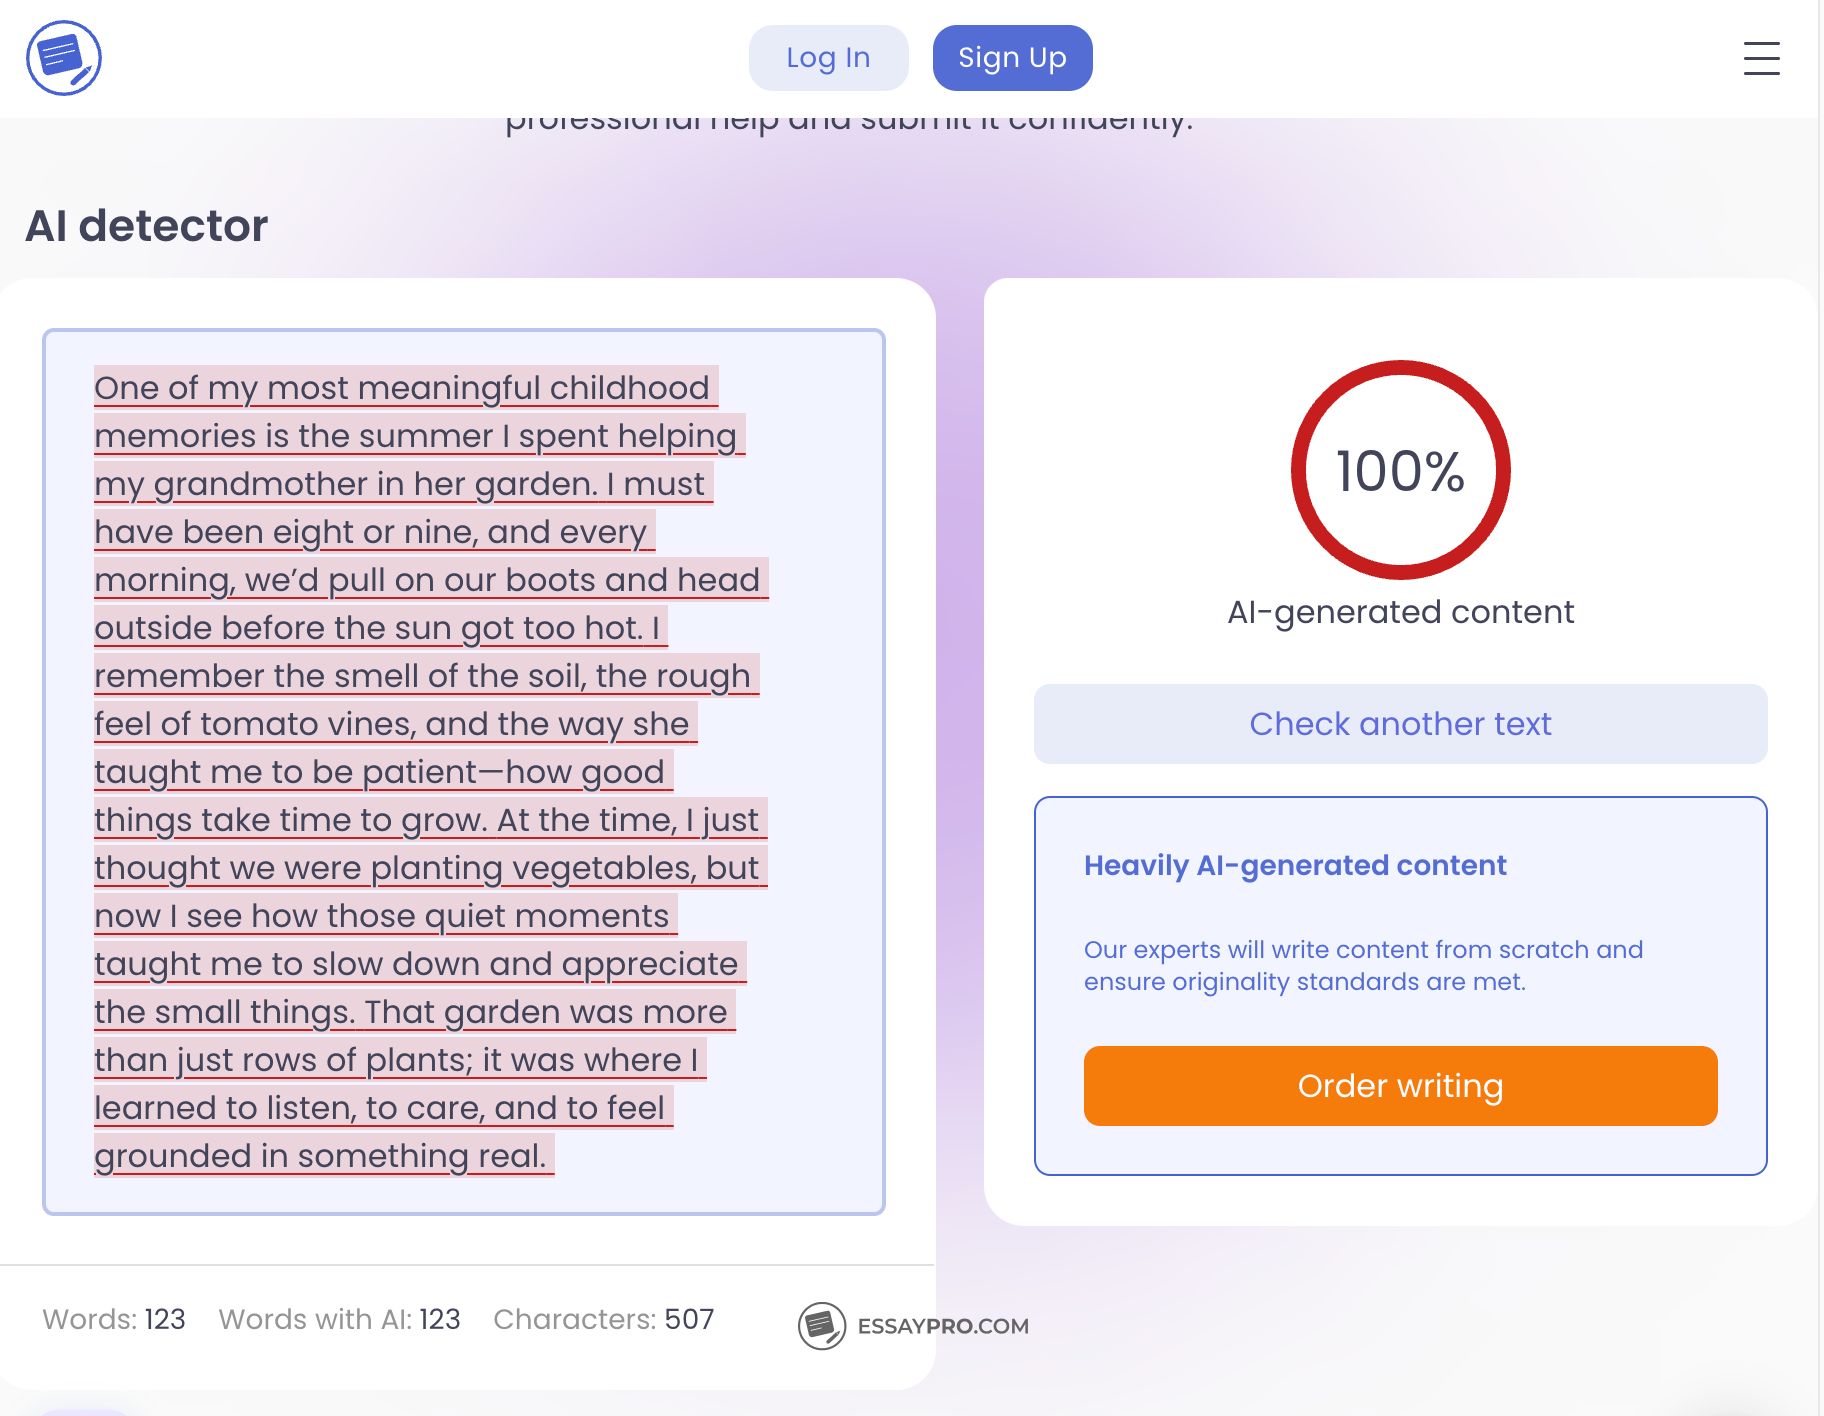Click the AI-generated content label below the gauge

(x=1400, y=612)
